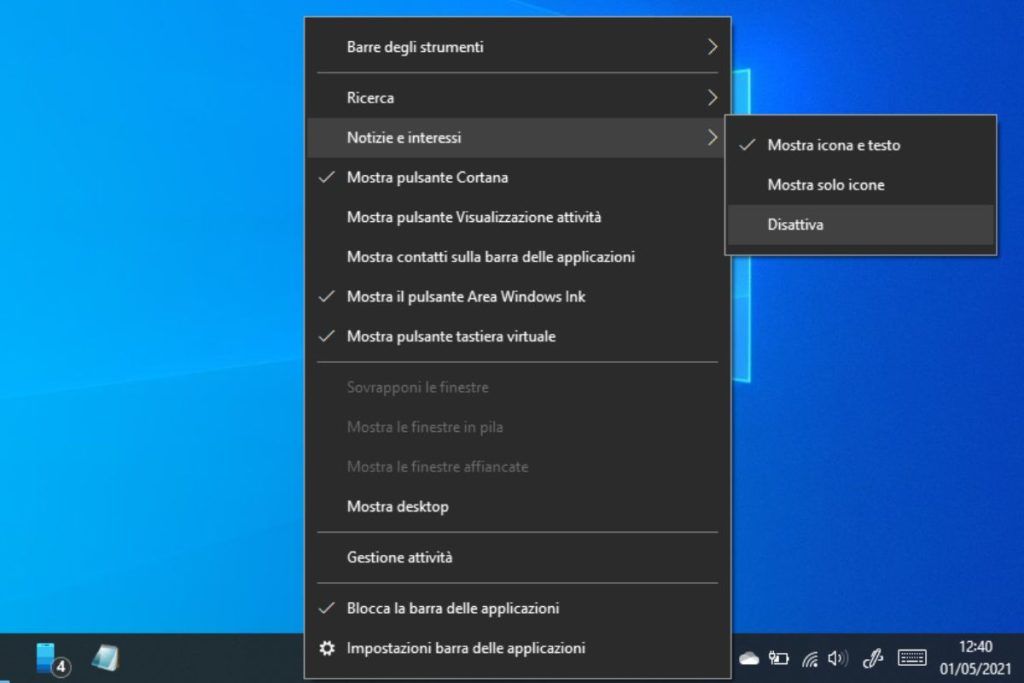Open the touch keyboard icon
The width and height of the screenshot is (1024, 683).
(x=912, y=658)
